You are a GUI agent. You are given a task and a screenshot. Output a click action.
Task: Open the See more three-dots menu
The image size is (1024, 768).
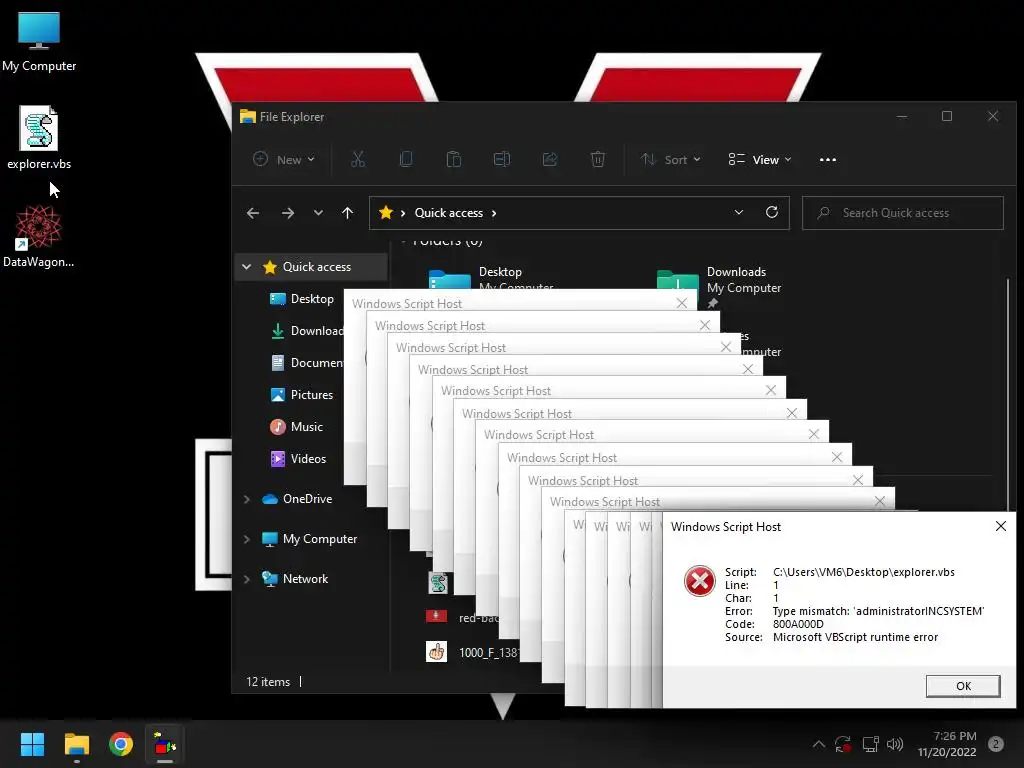[827, 159]
